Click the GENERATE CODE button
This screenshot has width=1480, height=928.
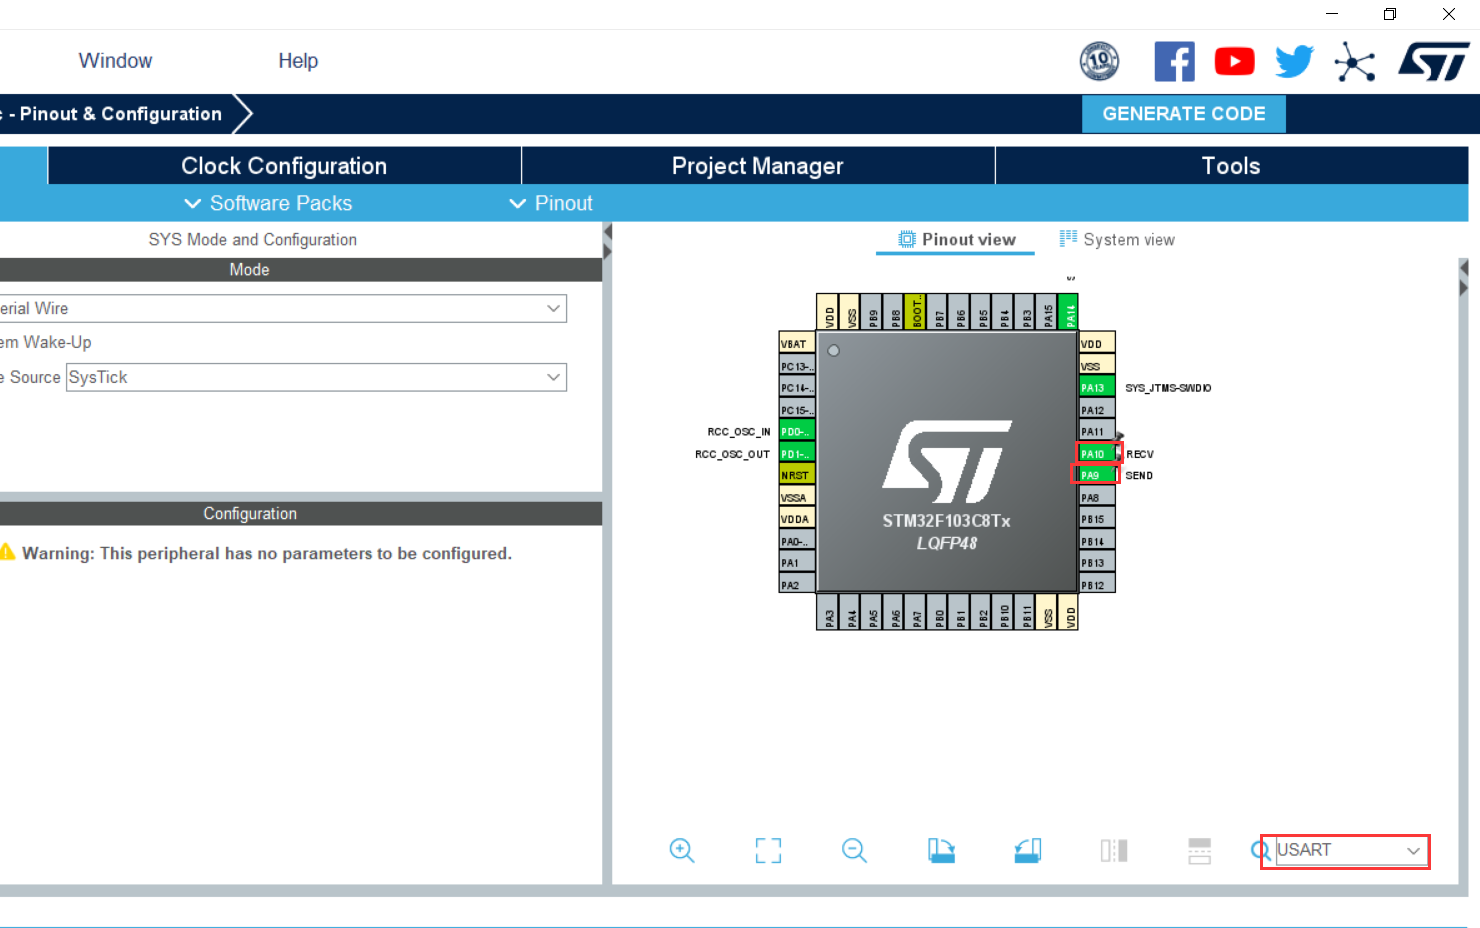point(1184,114)
